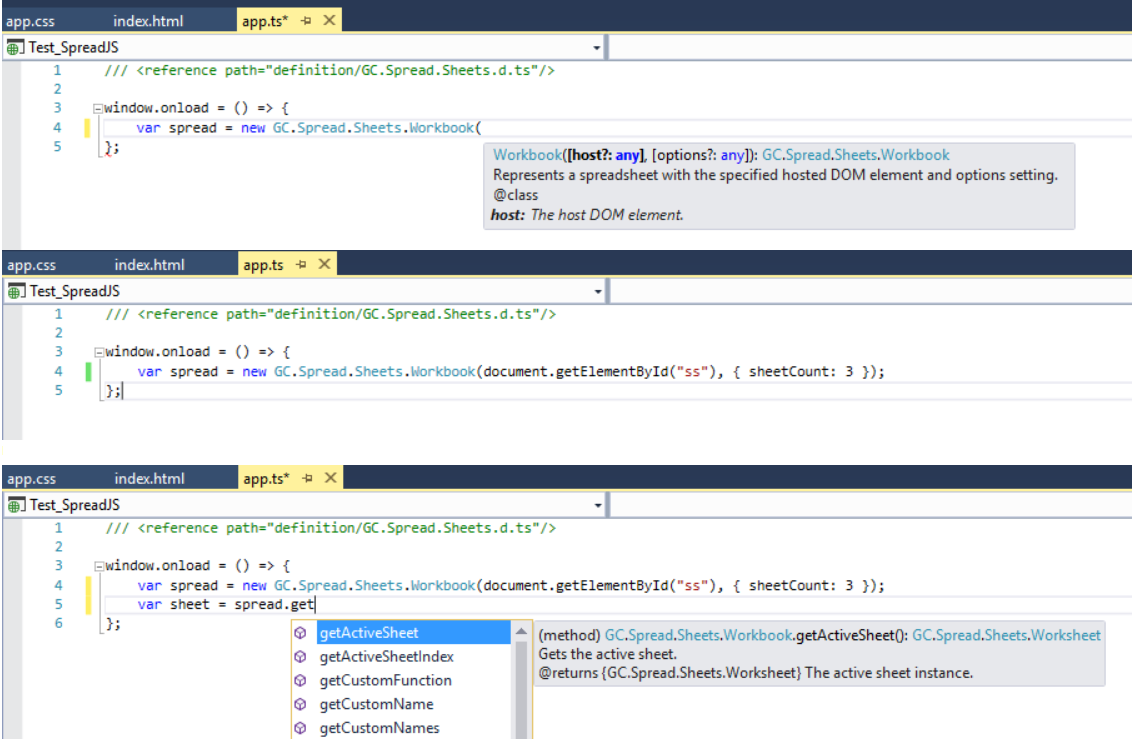
Task: Click the method icon beside getActiveSheet
Action: pos(299,633)
